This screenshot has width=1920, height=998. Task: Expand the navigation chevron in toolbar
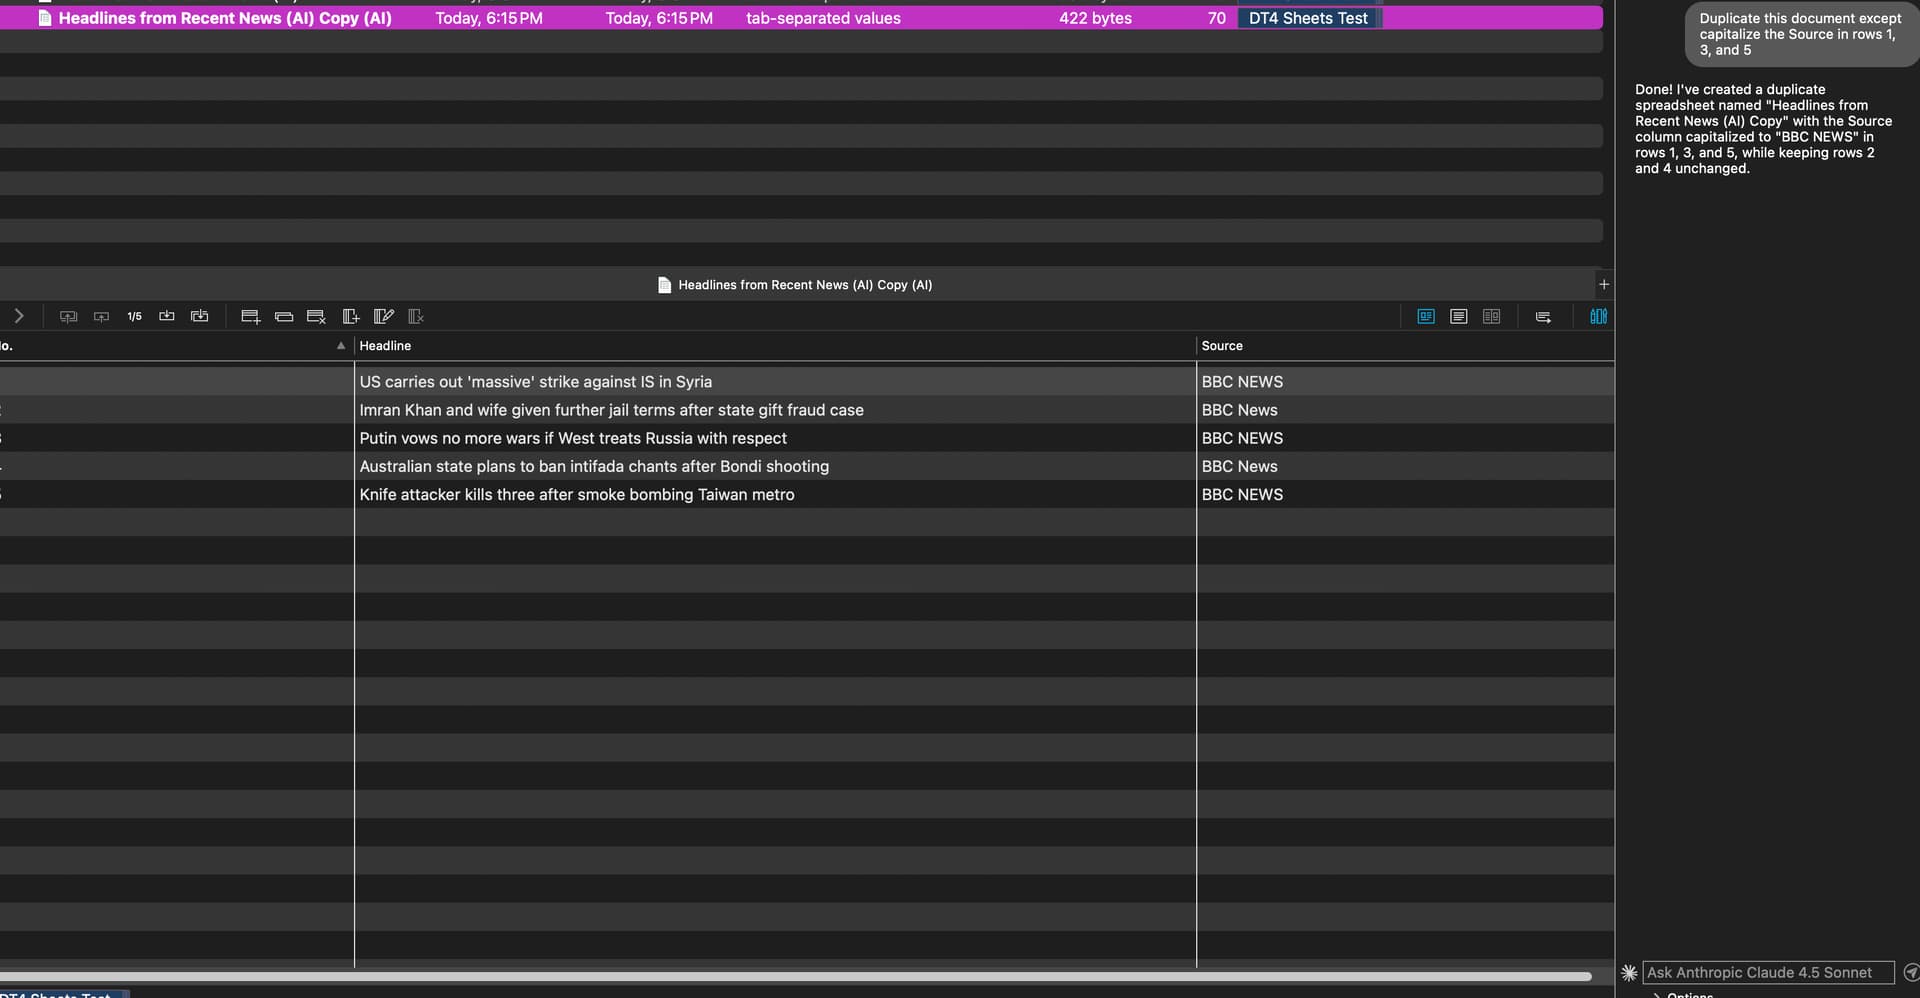point(18,317)
